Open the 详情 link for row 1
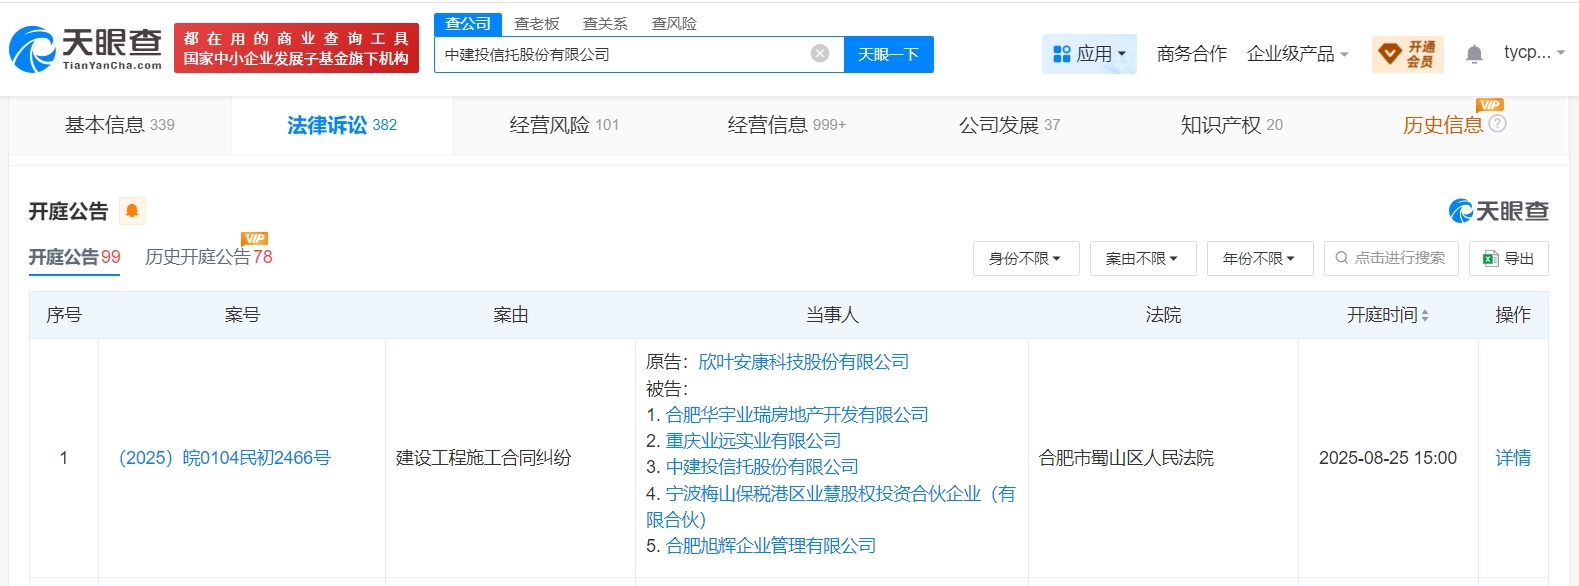 (1513, 458)
